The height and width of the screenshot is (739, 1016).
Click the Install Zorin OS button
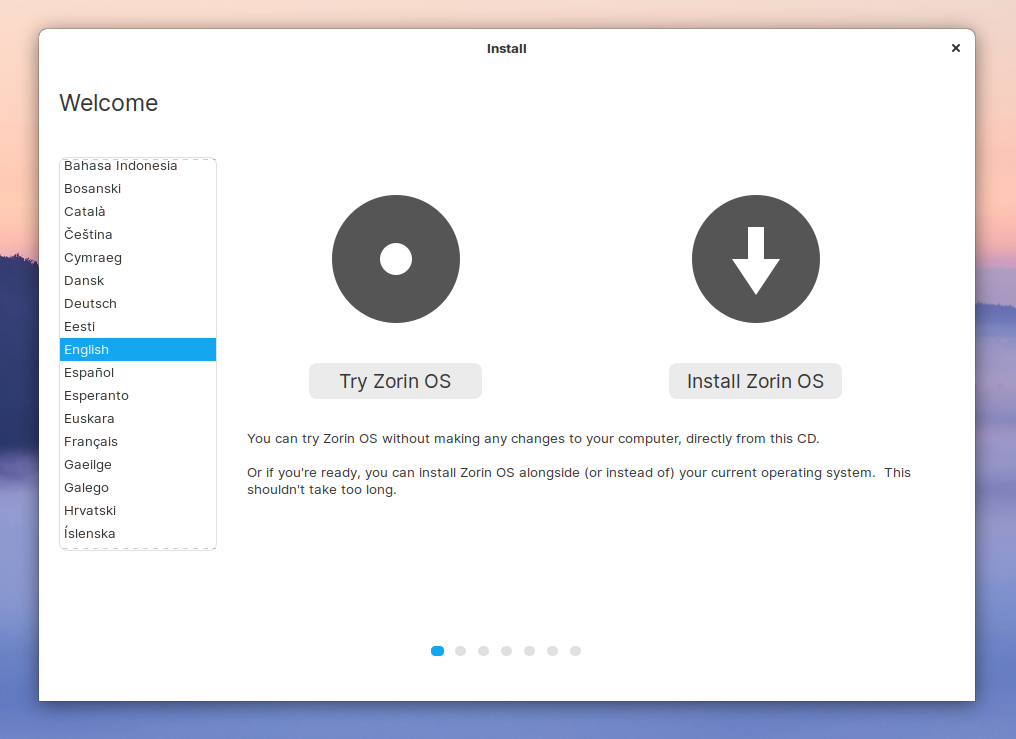coord(756,381)
